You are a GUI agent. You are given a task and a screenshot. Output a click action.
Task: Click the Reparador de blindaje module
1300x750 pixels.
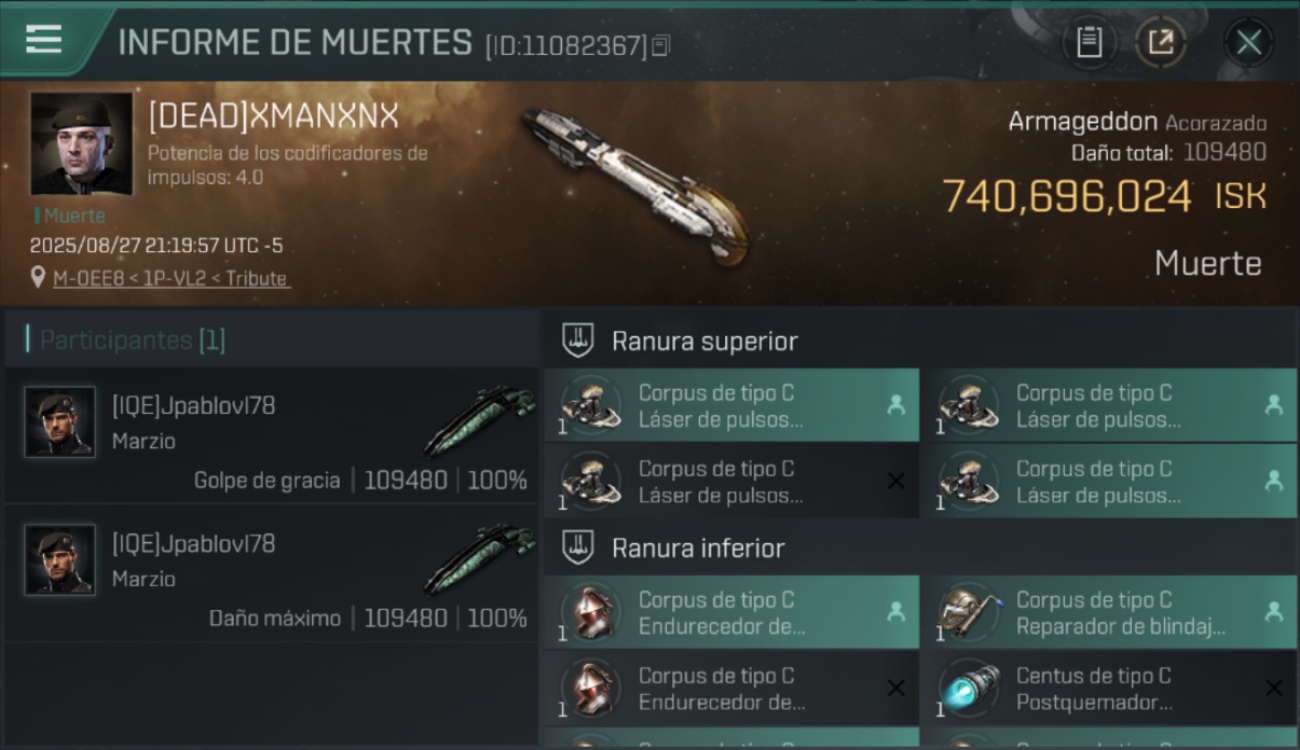[1109, 613]
